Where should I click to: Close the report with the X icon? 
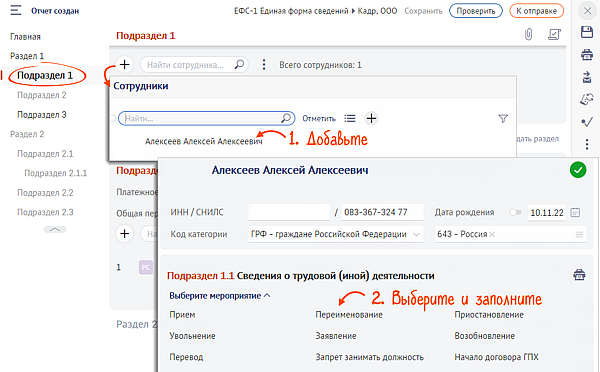pyautogui.click(x=587, y=11)
